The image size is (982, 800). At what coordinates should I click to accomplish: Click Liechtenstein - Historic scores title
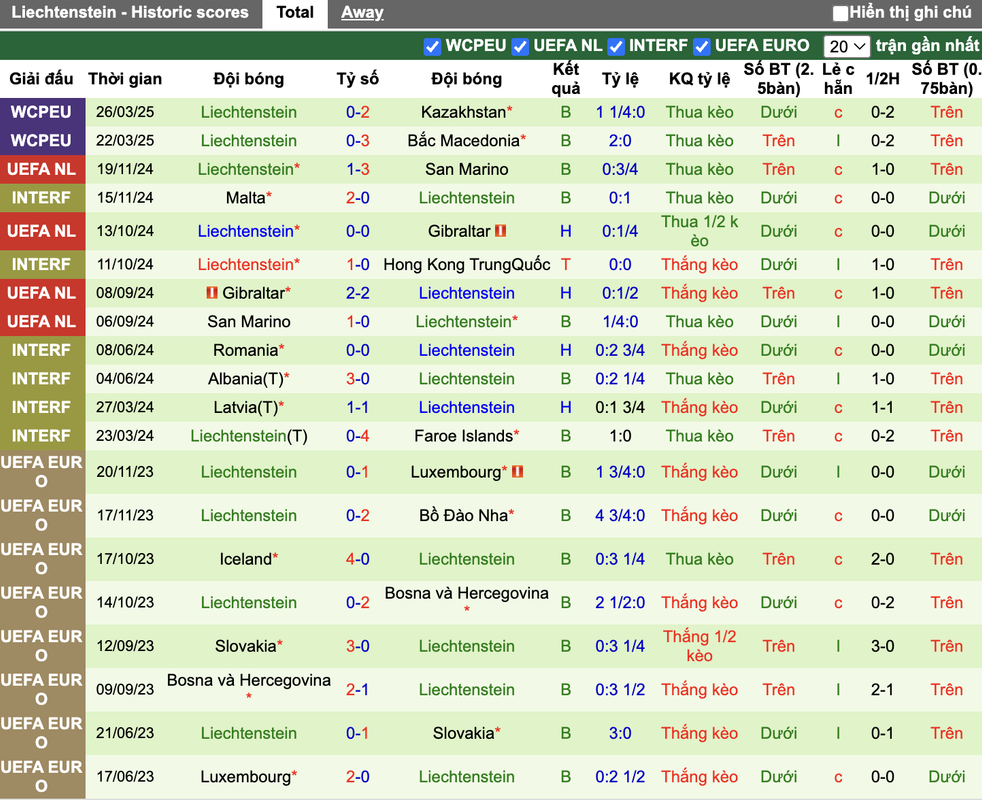coord(130,13)
